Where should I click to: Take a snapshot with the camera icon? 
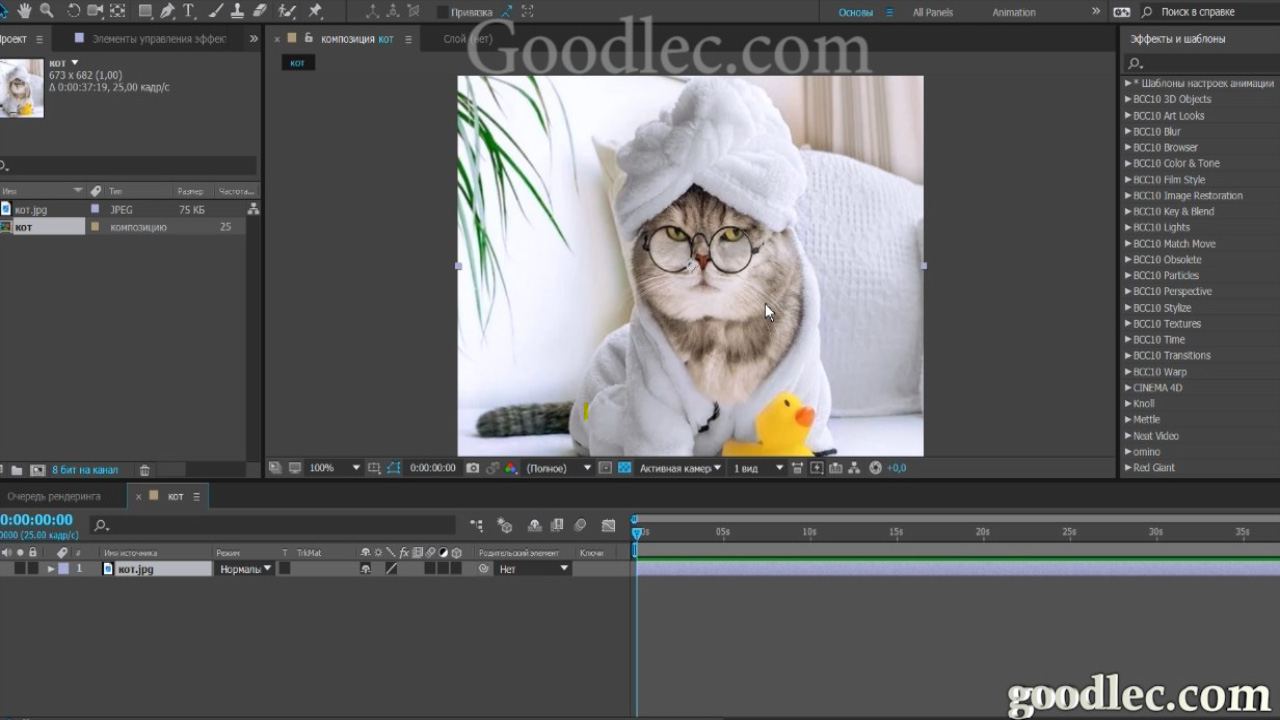coord(473,468)
